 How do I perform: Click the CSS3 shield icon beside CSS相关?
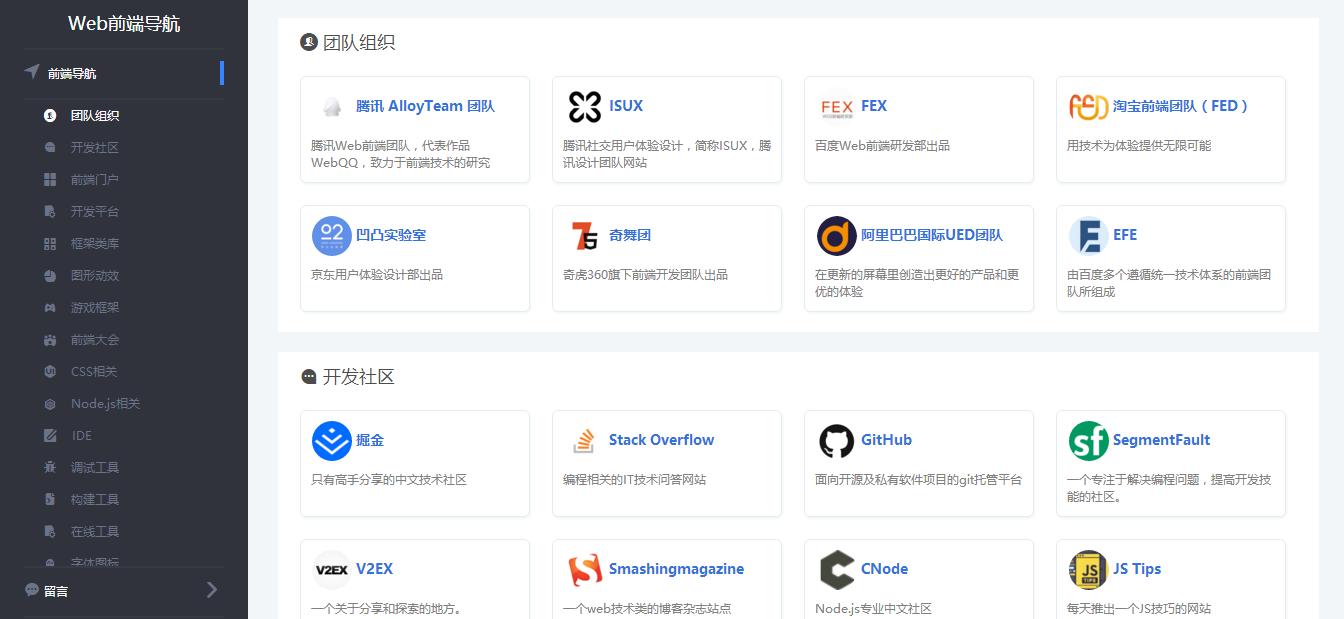50,372
